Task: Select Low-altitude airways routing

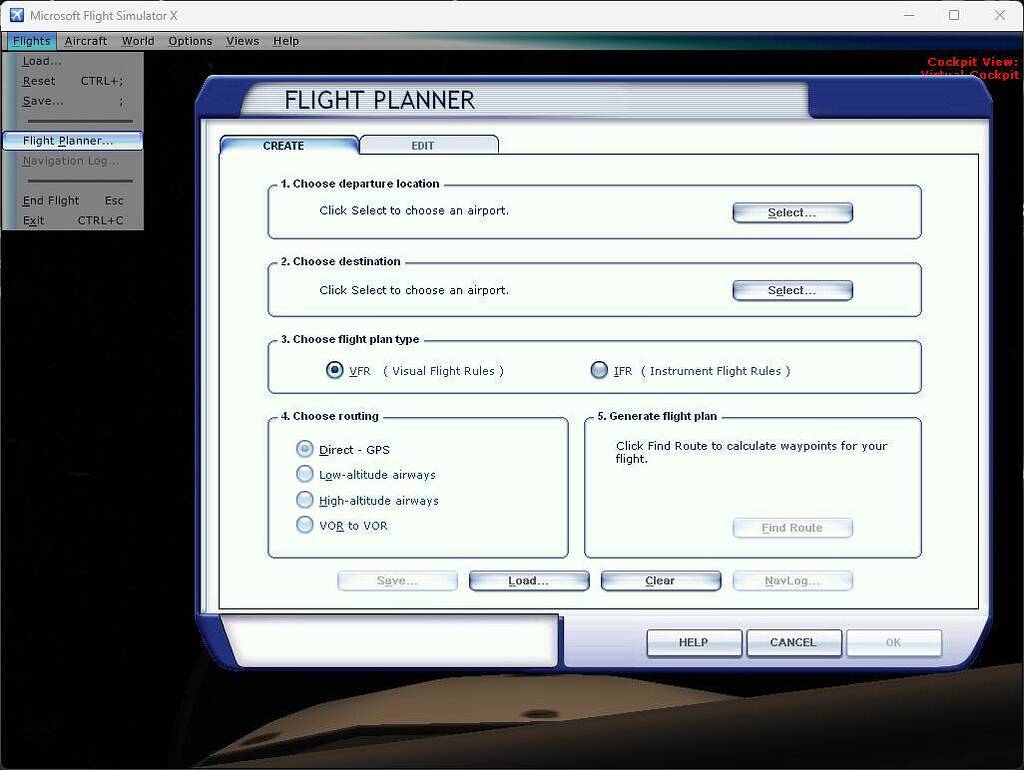Action: 304,474
